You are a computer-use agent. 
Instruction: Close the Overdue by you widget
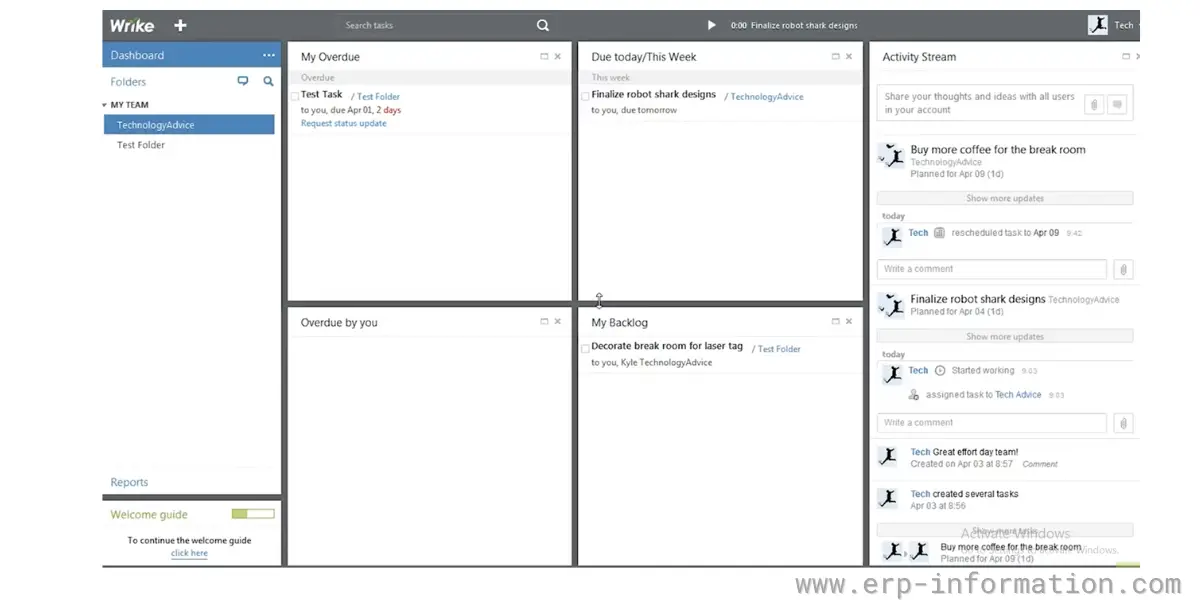point(558,322)
